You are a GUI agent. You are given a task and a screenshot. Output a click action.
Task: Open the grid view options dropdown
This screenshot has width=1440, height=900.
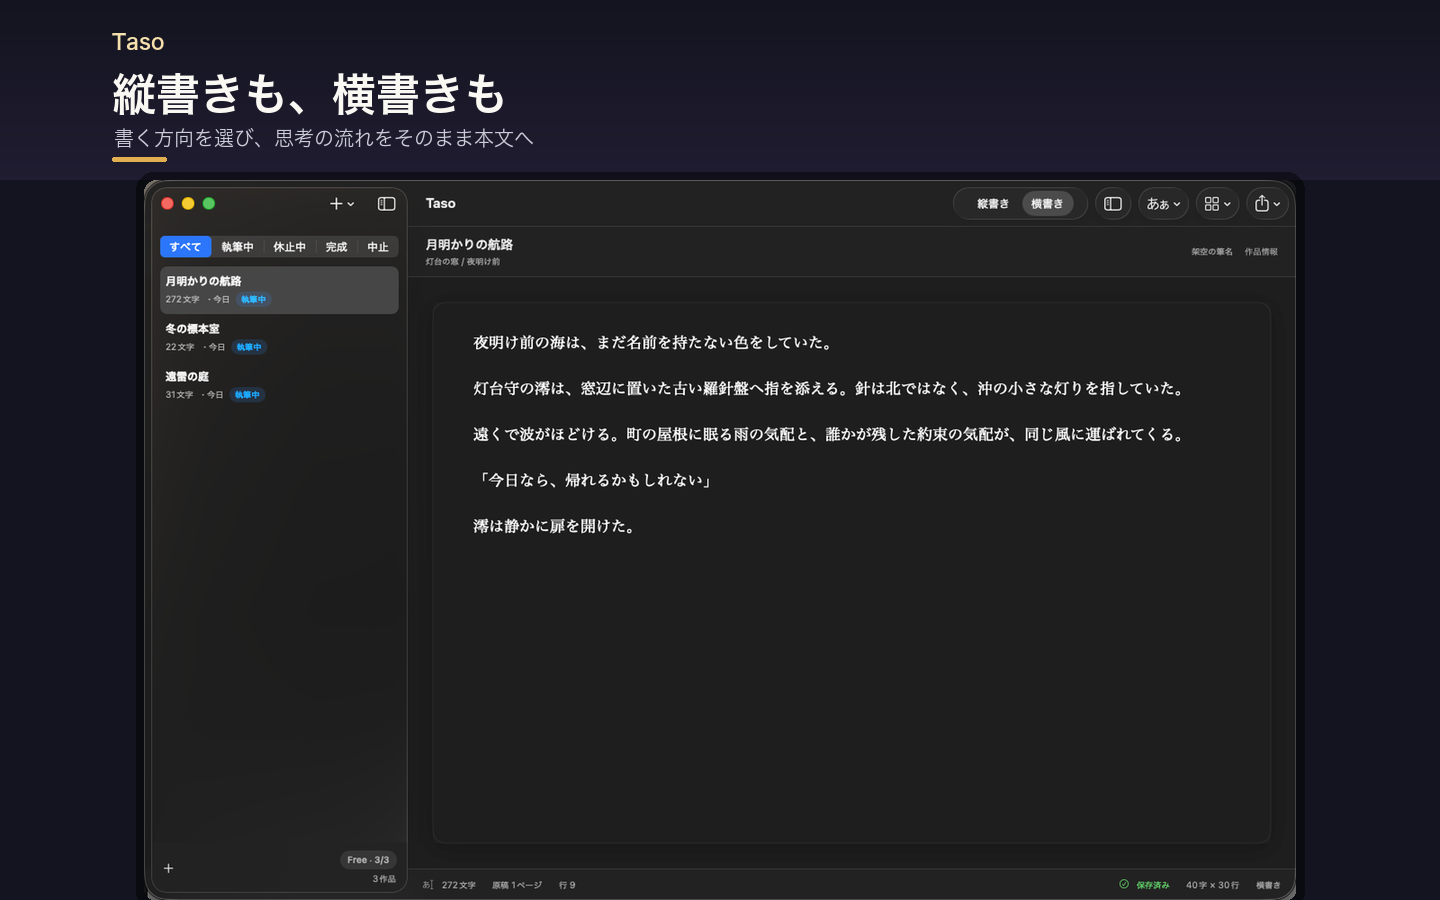(1217, 204)
